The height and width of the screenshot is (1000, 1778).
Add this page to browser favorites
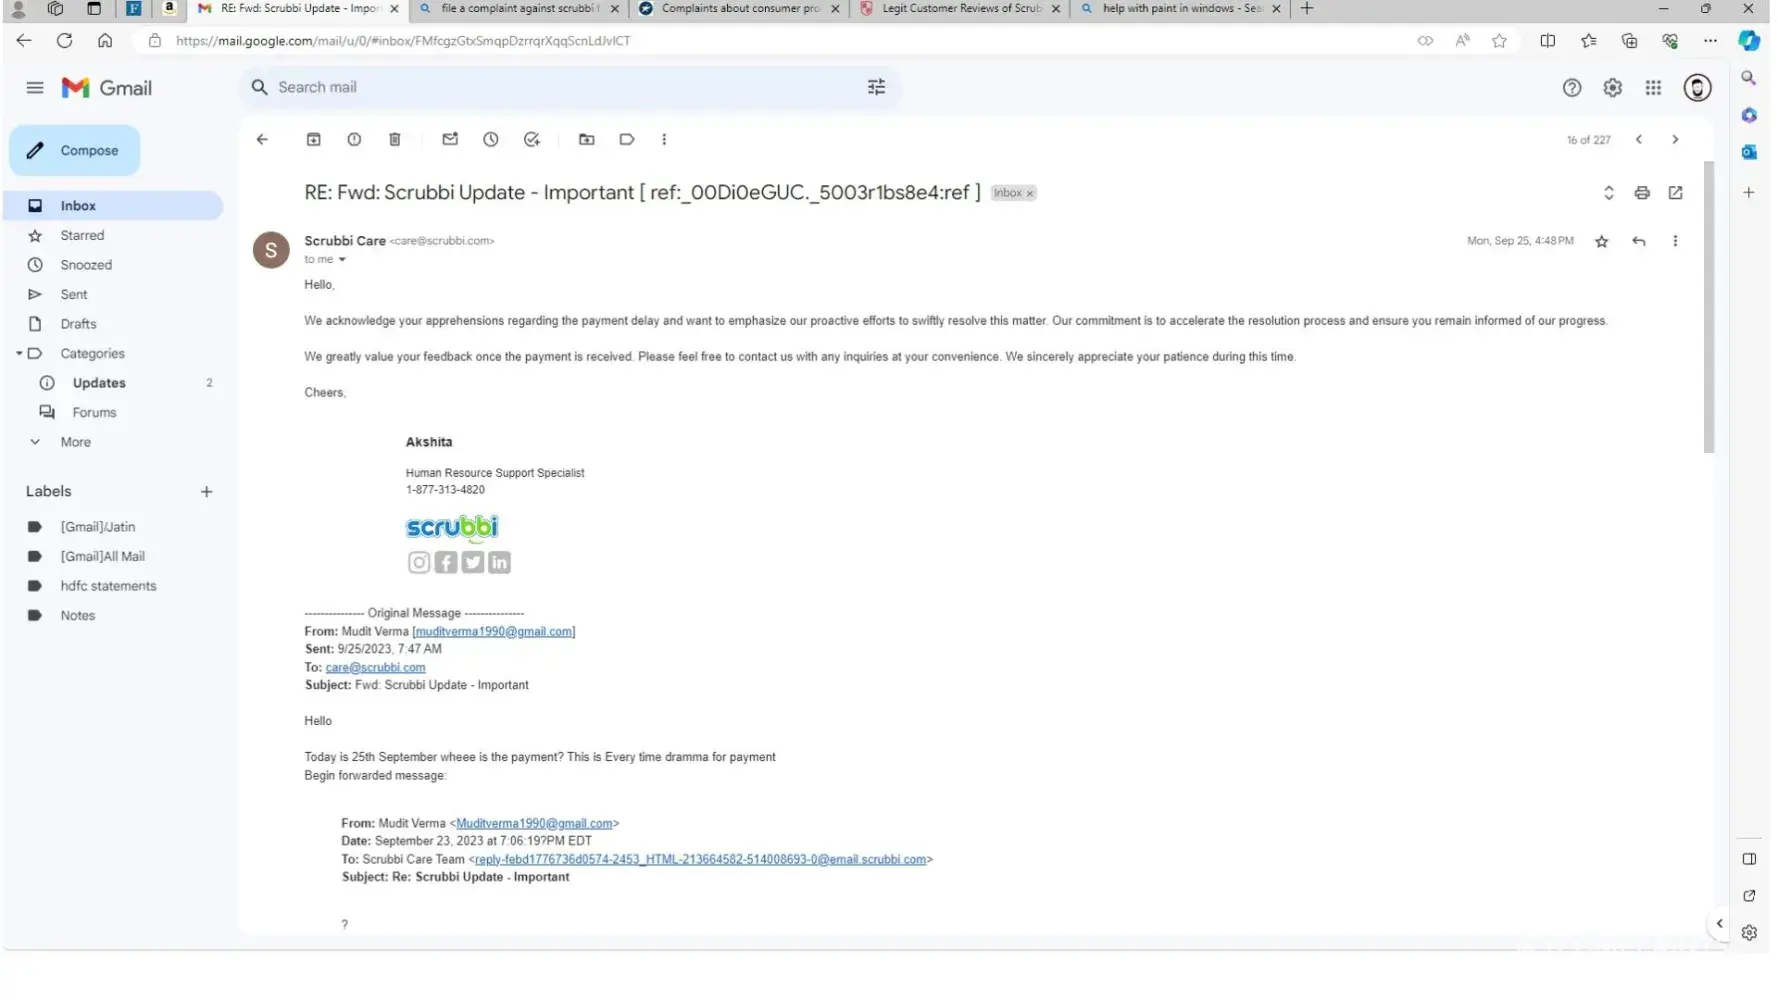pos(1499,41)
